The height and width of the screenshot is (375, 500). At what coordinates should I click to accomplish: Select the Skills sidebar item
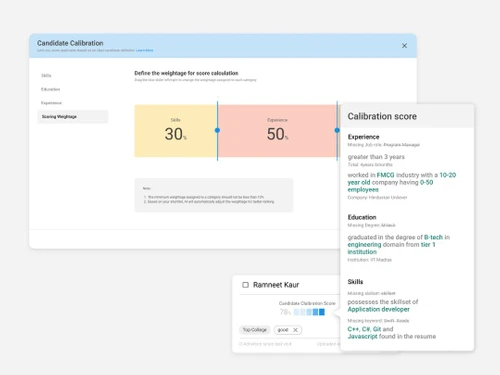click(x=46, y=76)
